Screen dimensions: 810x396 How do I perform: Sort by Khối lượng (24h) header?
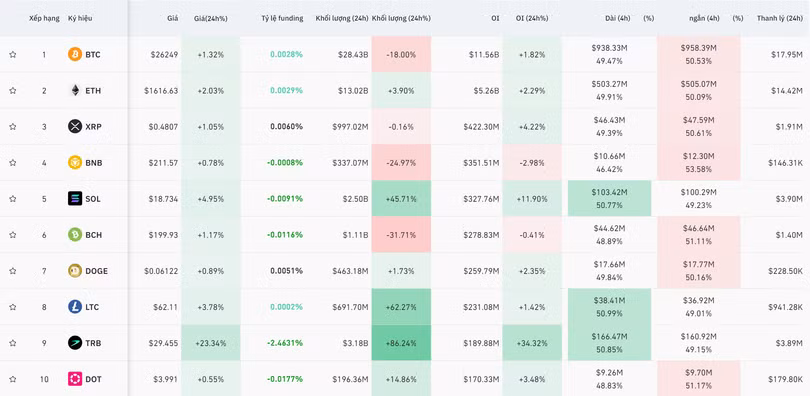coord(342,18)
